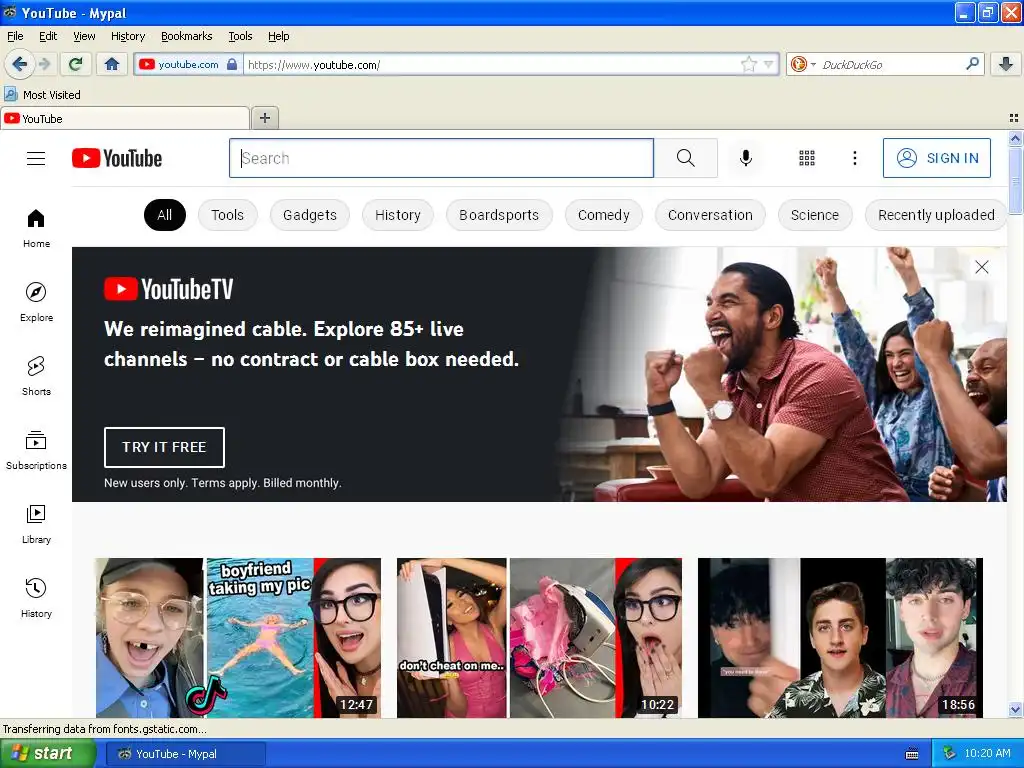
Task: Click the YouTube search input field
Action: (x=441, y=158)
